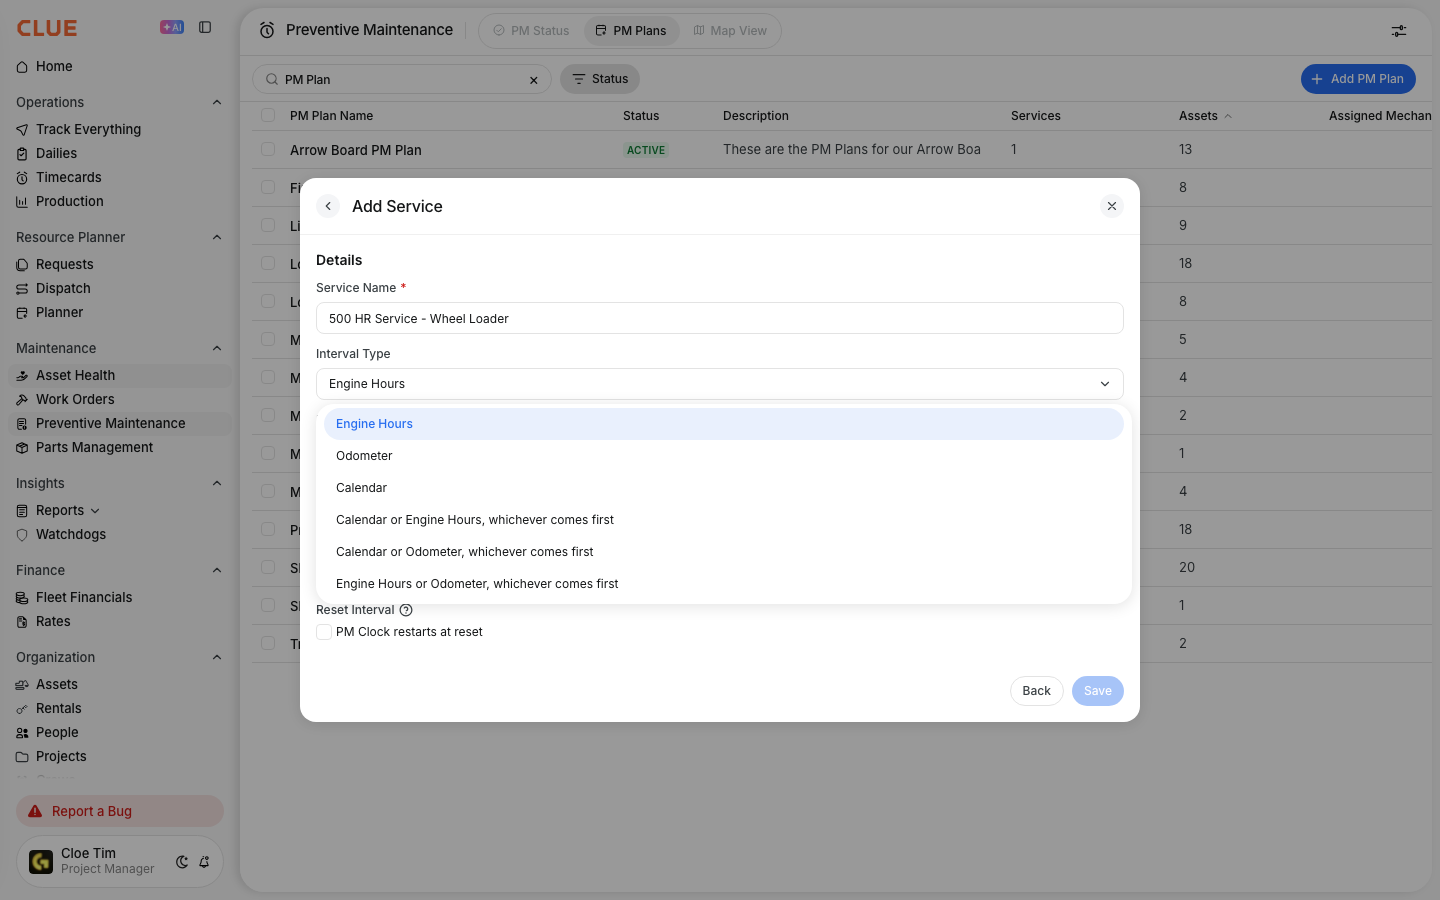This screenshot has width=1440, height=900.
Task: Switch to PM Plans tab
Action: 631,31
